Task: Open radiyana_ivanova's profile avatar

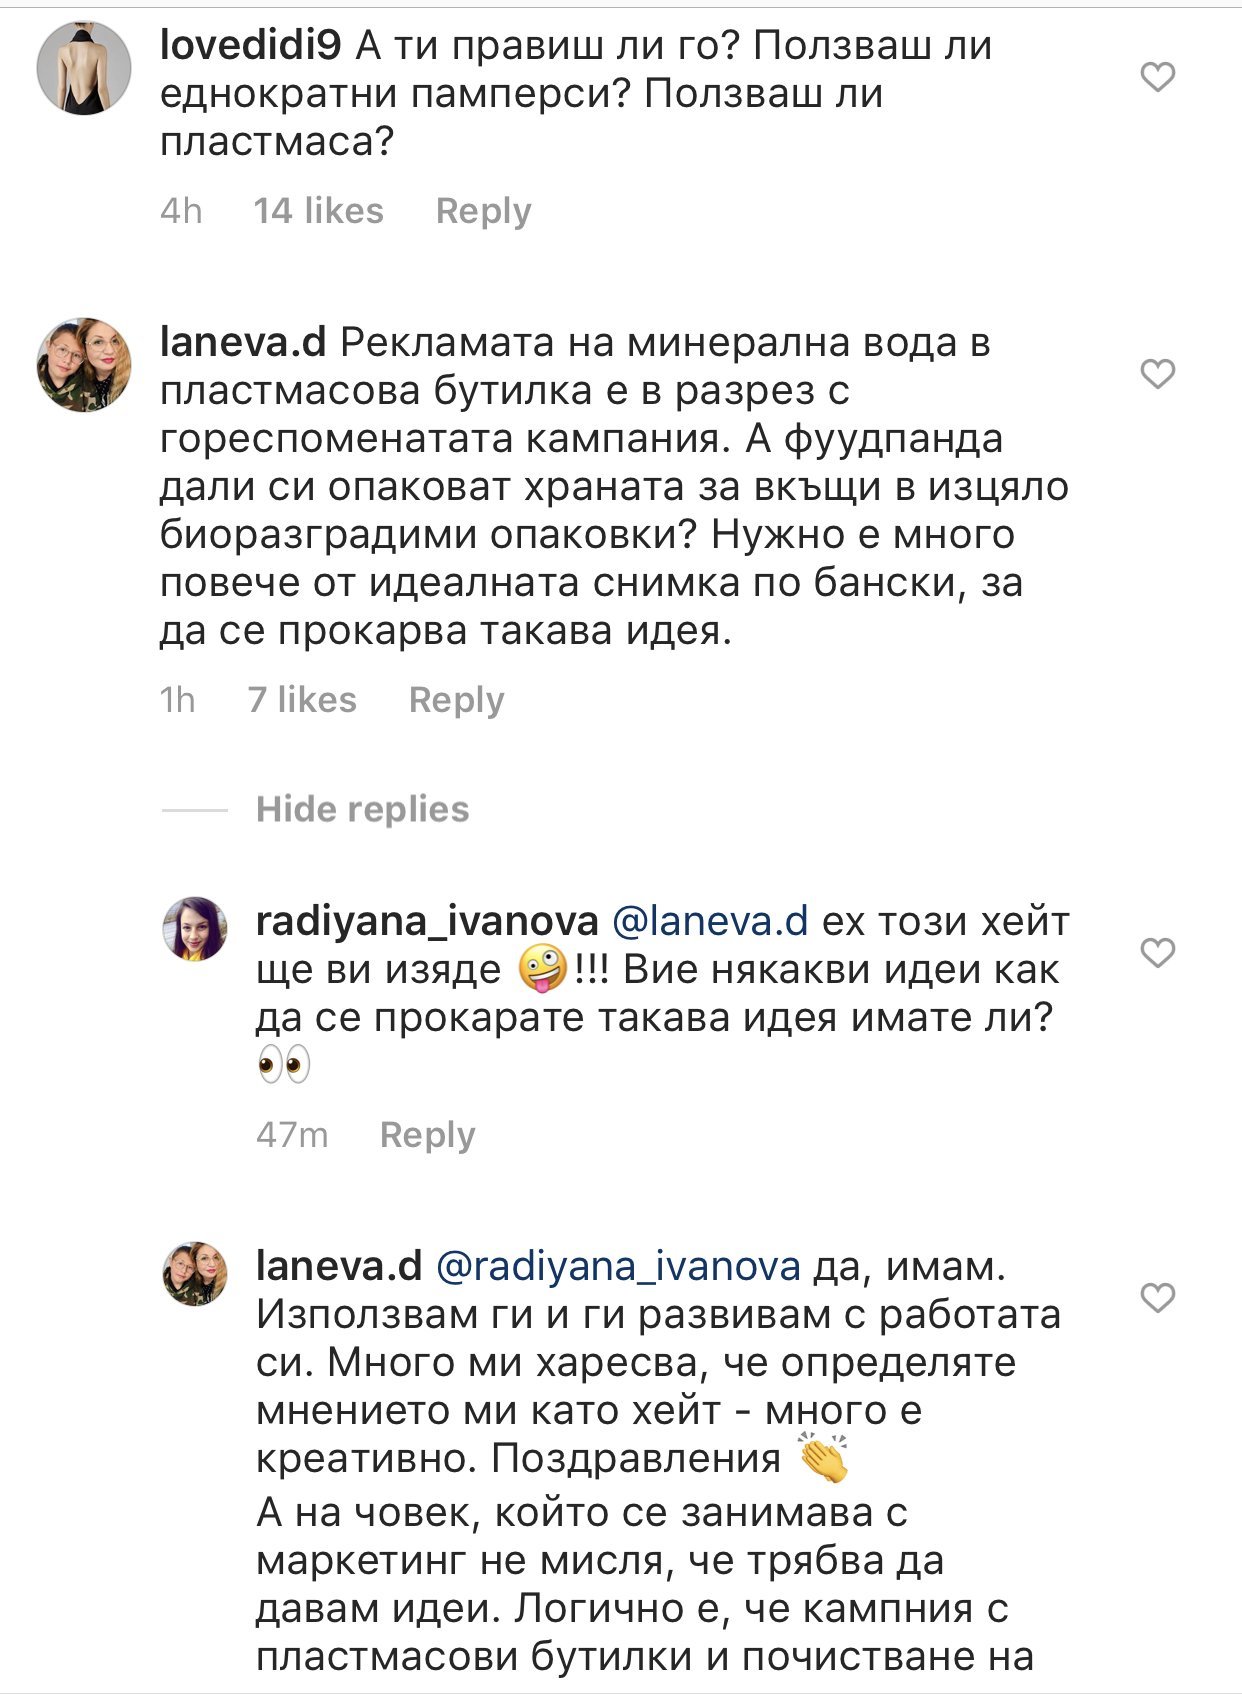Action: point(195,929)
